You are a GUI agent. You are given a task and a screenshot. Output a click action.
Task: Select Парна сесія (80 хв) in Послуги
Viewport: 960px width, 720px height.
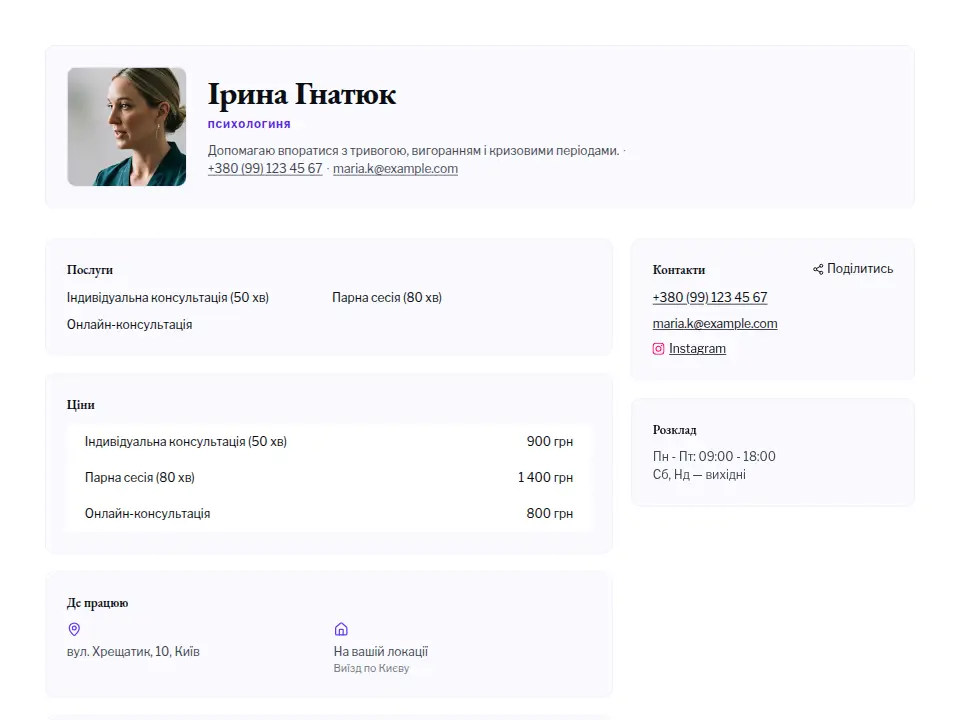(x=387, y=298)
